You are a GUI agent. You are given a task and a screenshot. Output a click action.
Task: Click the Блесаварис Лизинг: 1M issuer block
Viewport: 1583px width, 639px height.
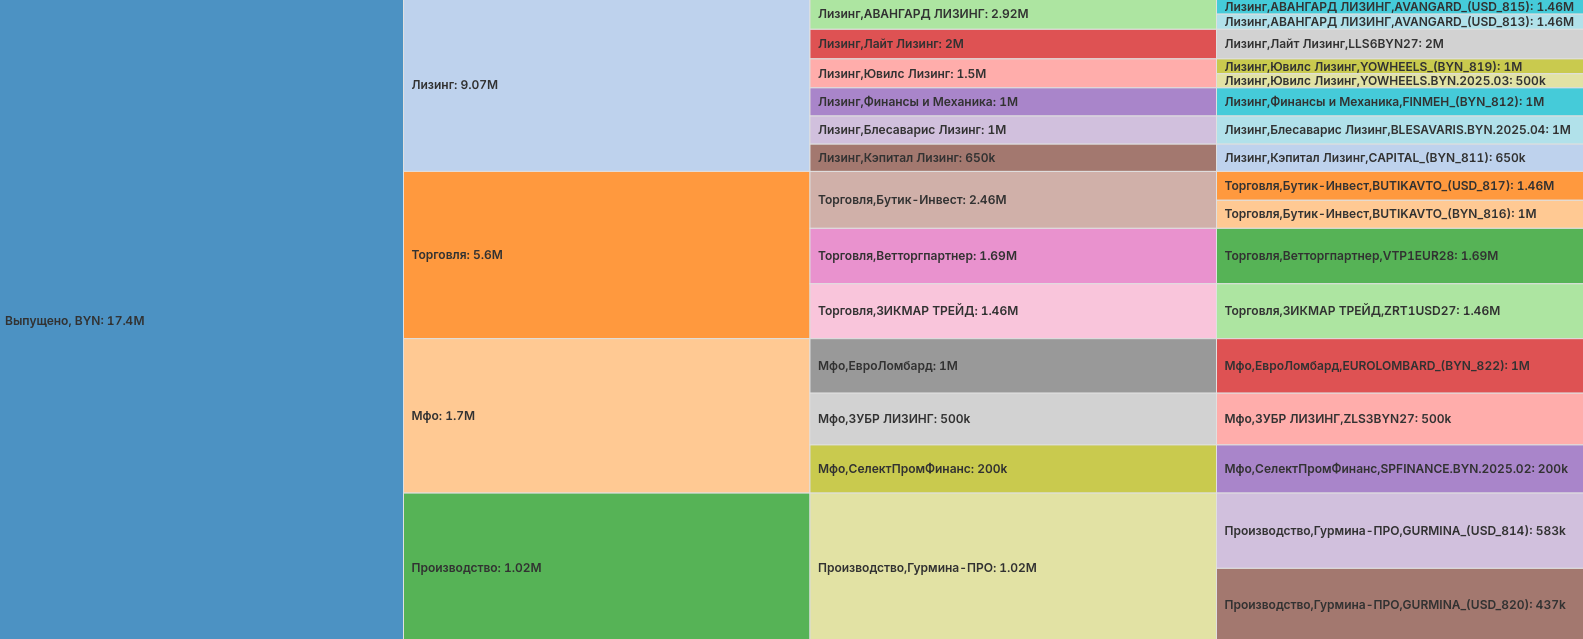point(1012,130)
